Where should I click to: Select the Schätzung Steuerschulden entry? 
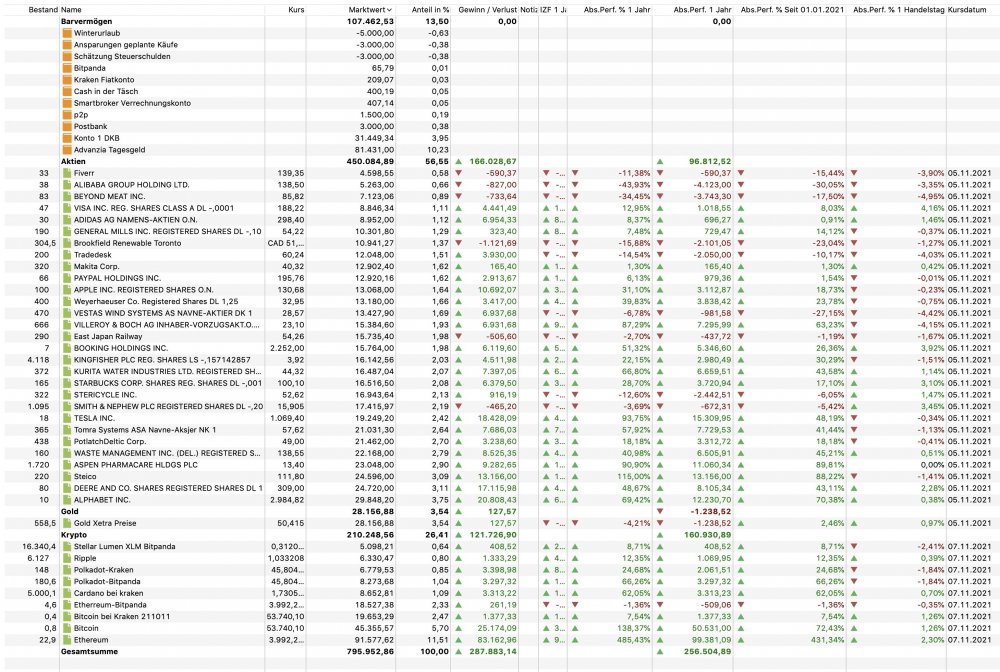pyautogui.click(x=122, y=56)
